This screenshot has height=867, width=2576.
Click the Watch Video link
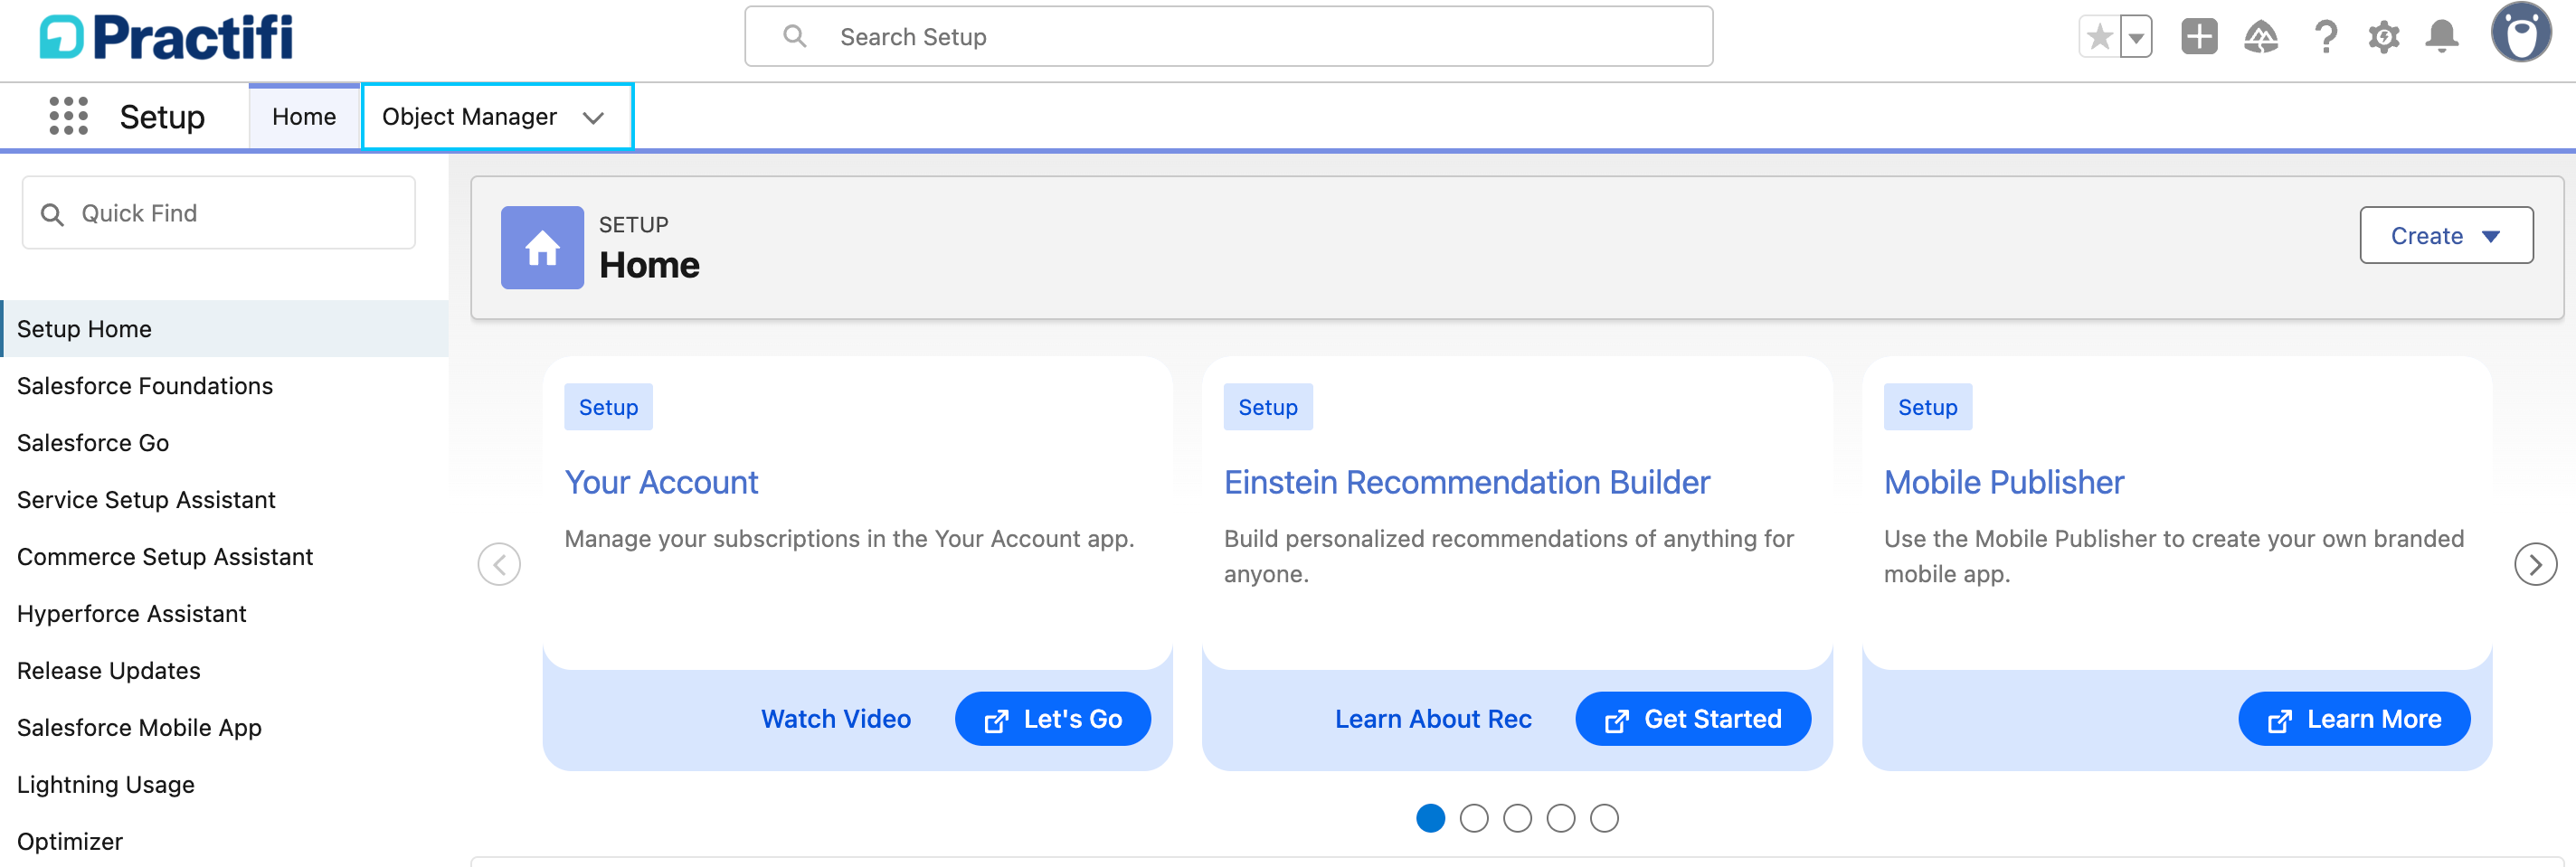[x=836, y=719]
